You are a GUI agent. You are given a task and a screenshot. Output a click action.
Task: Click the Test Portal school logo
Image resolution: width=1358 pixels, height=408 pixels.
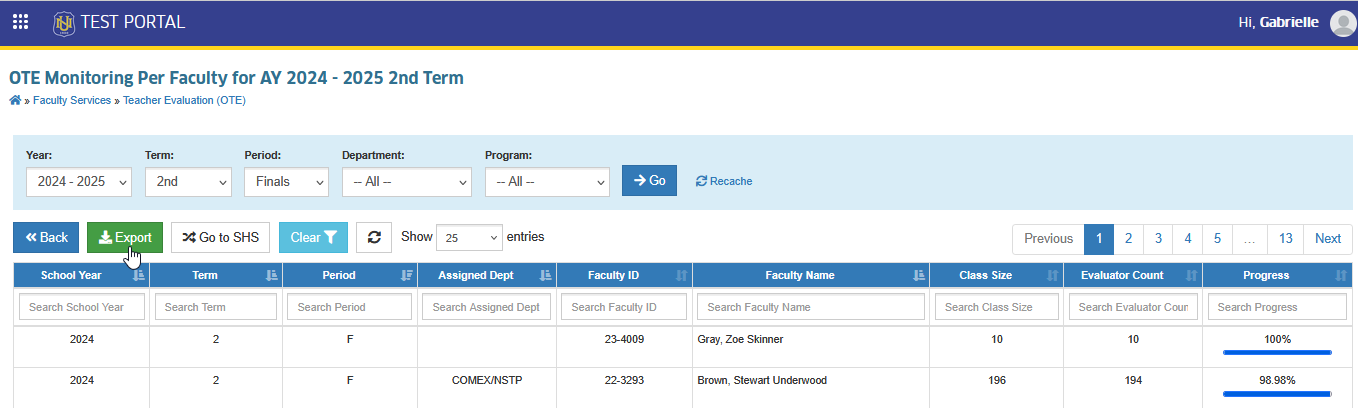coord(64,22)
